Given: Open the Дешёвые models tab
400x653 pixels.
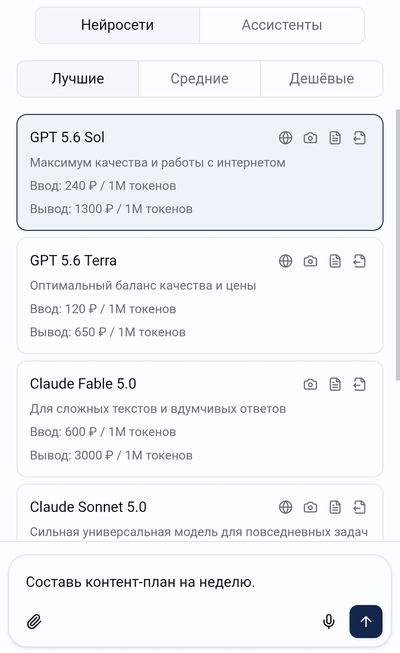Looking at the screenshot, I should click(322, 78).
